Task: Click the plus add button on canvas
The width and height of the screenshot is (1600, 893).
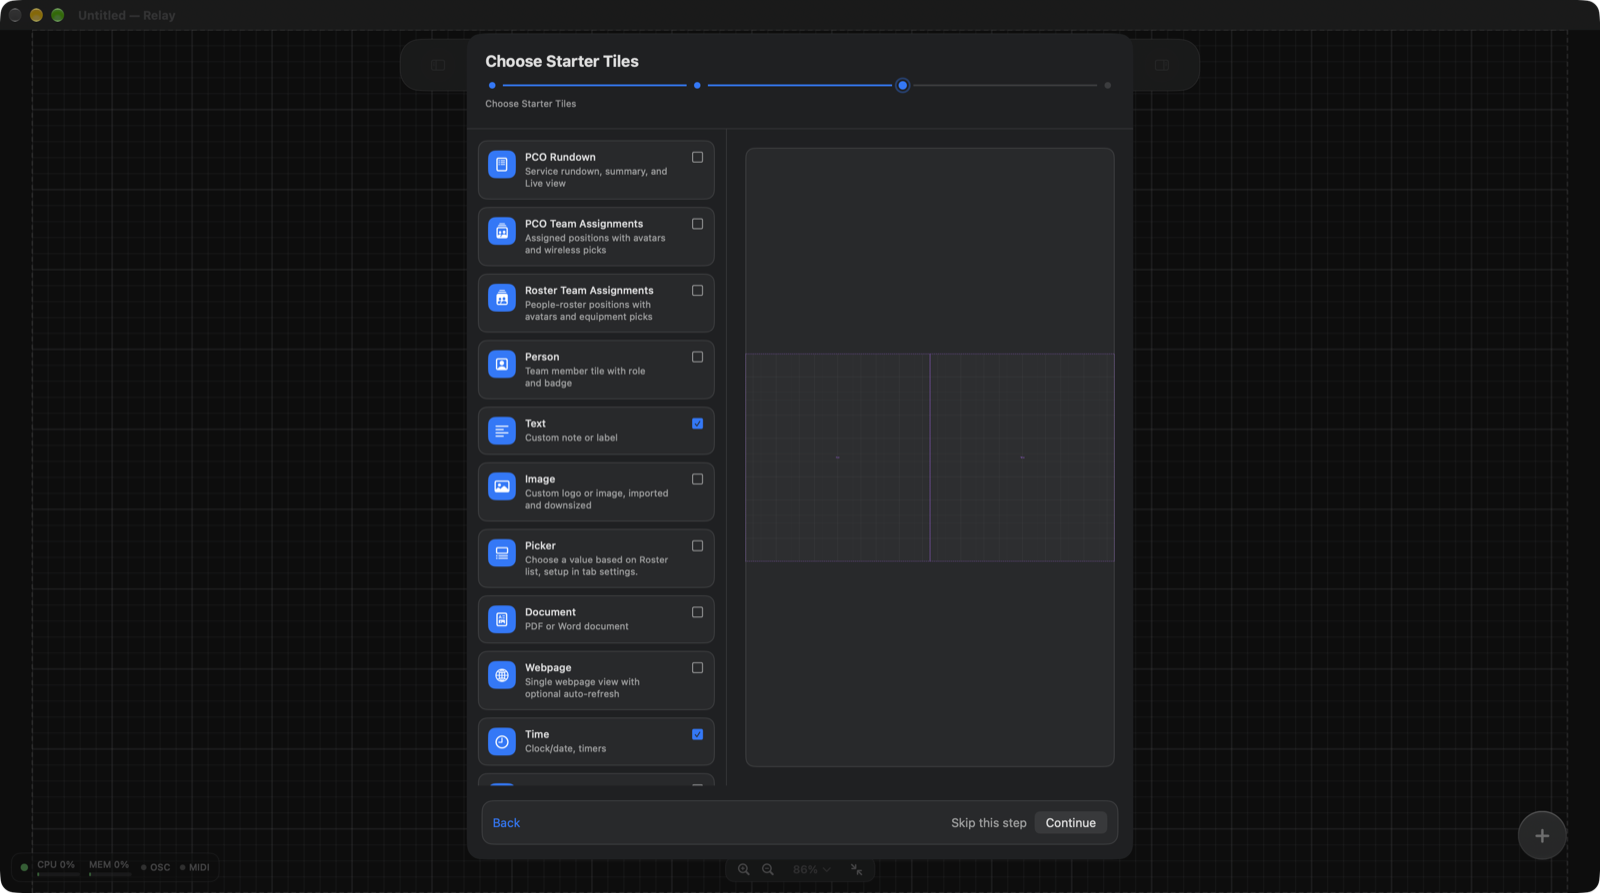Action: [1542, 836]
